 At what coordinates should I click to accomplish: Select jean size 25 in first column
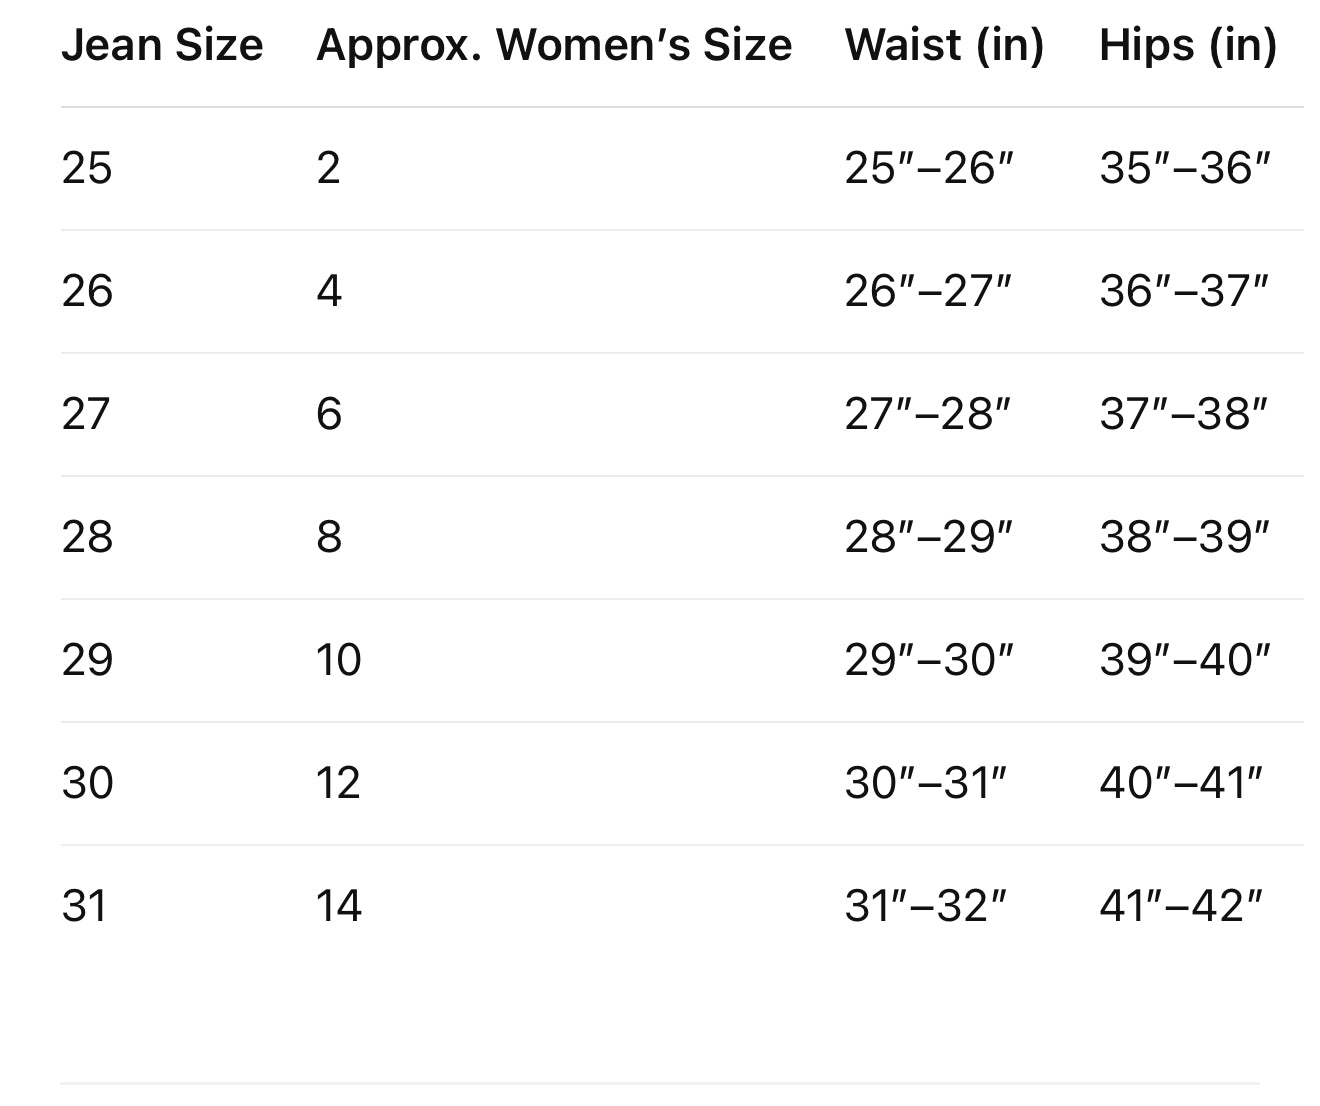click(87, 168)
